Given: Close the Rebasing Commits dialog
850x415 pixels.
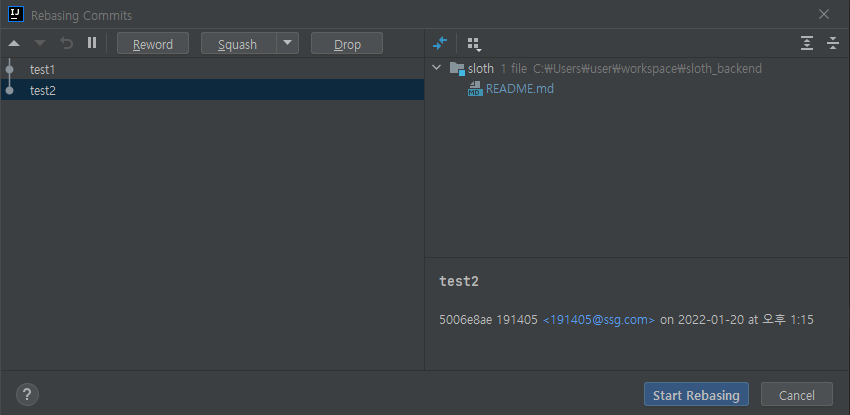Looking at the screenshot, I should (x=824, y=15).
